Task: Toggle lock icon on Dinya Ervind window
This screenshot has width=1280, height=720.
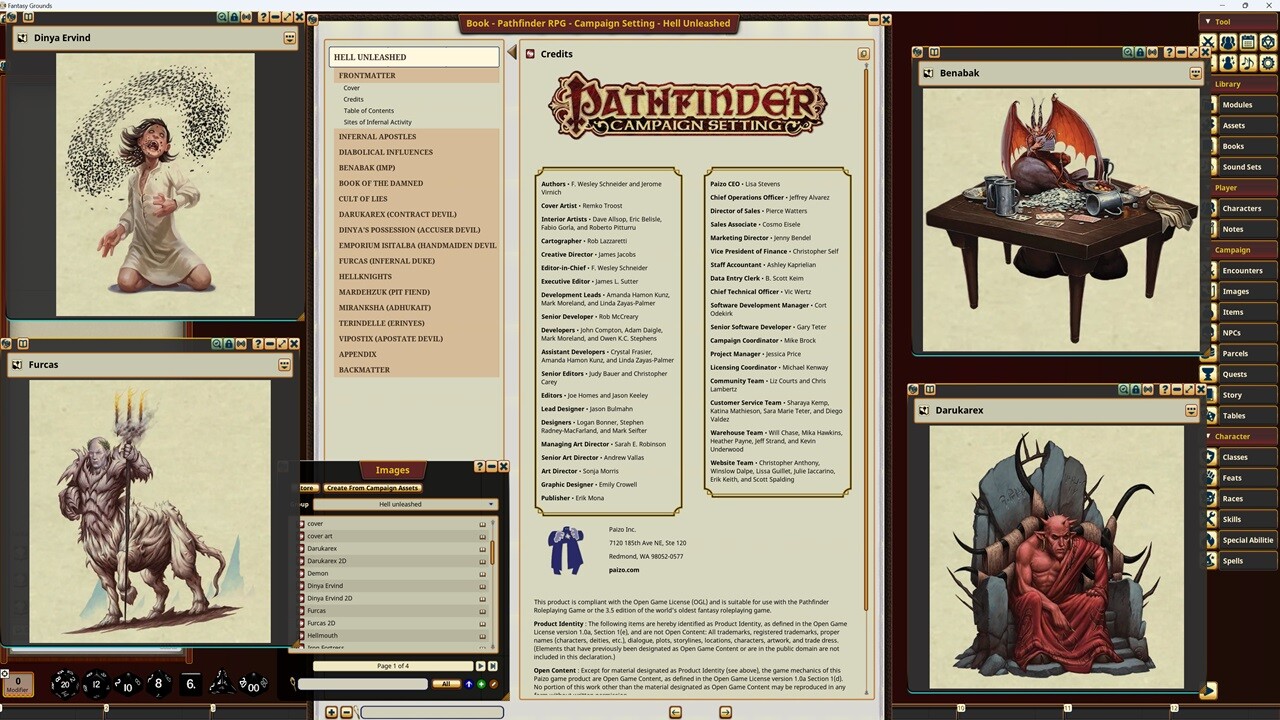Action: pyautogui.click(x=235, y=17)
